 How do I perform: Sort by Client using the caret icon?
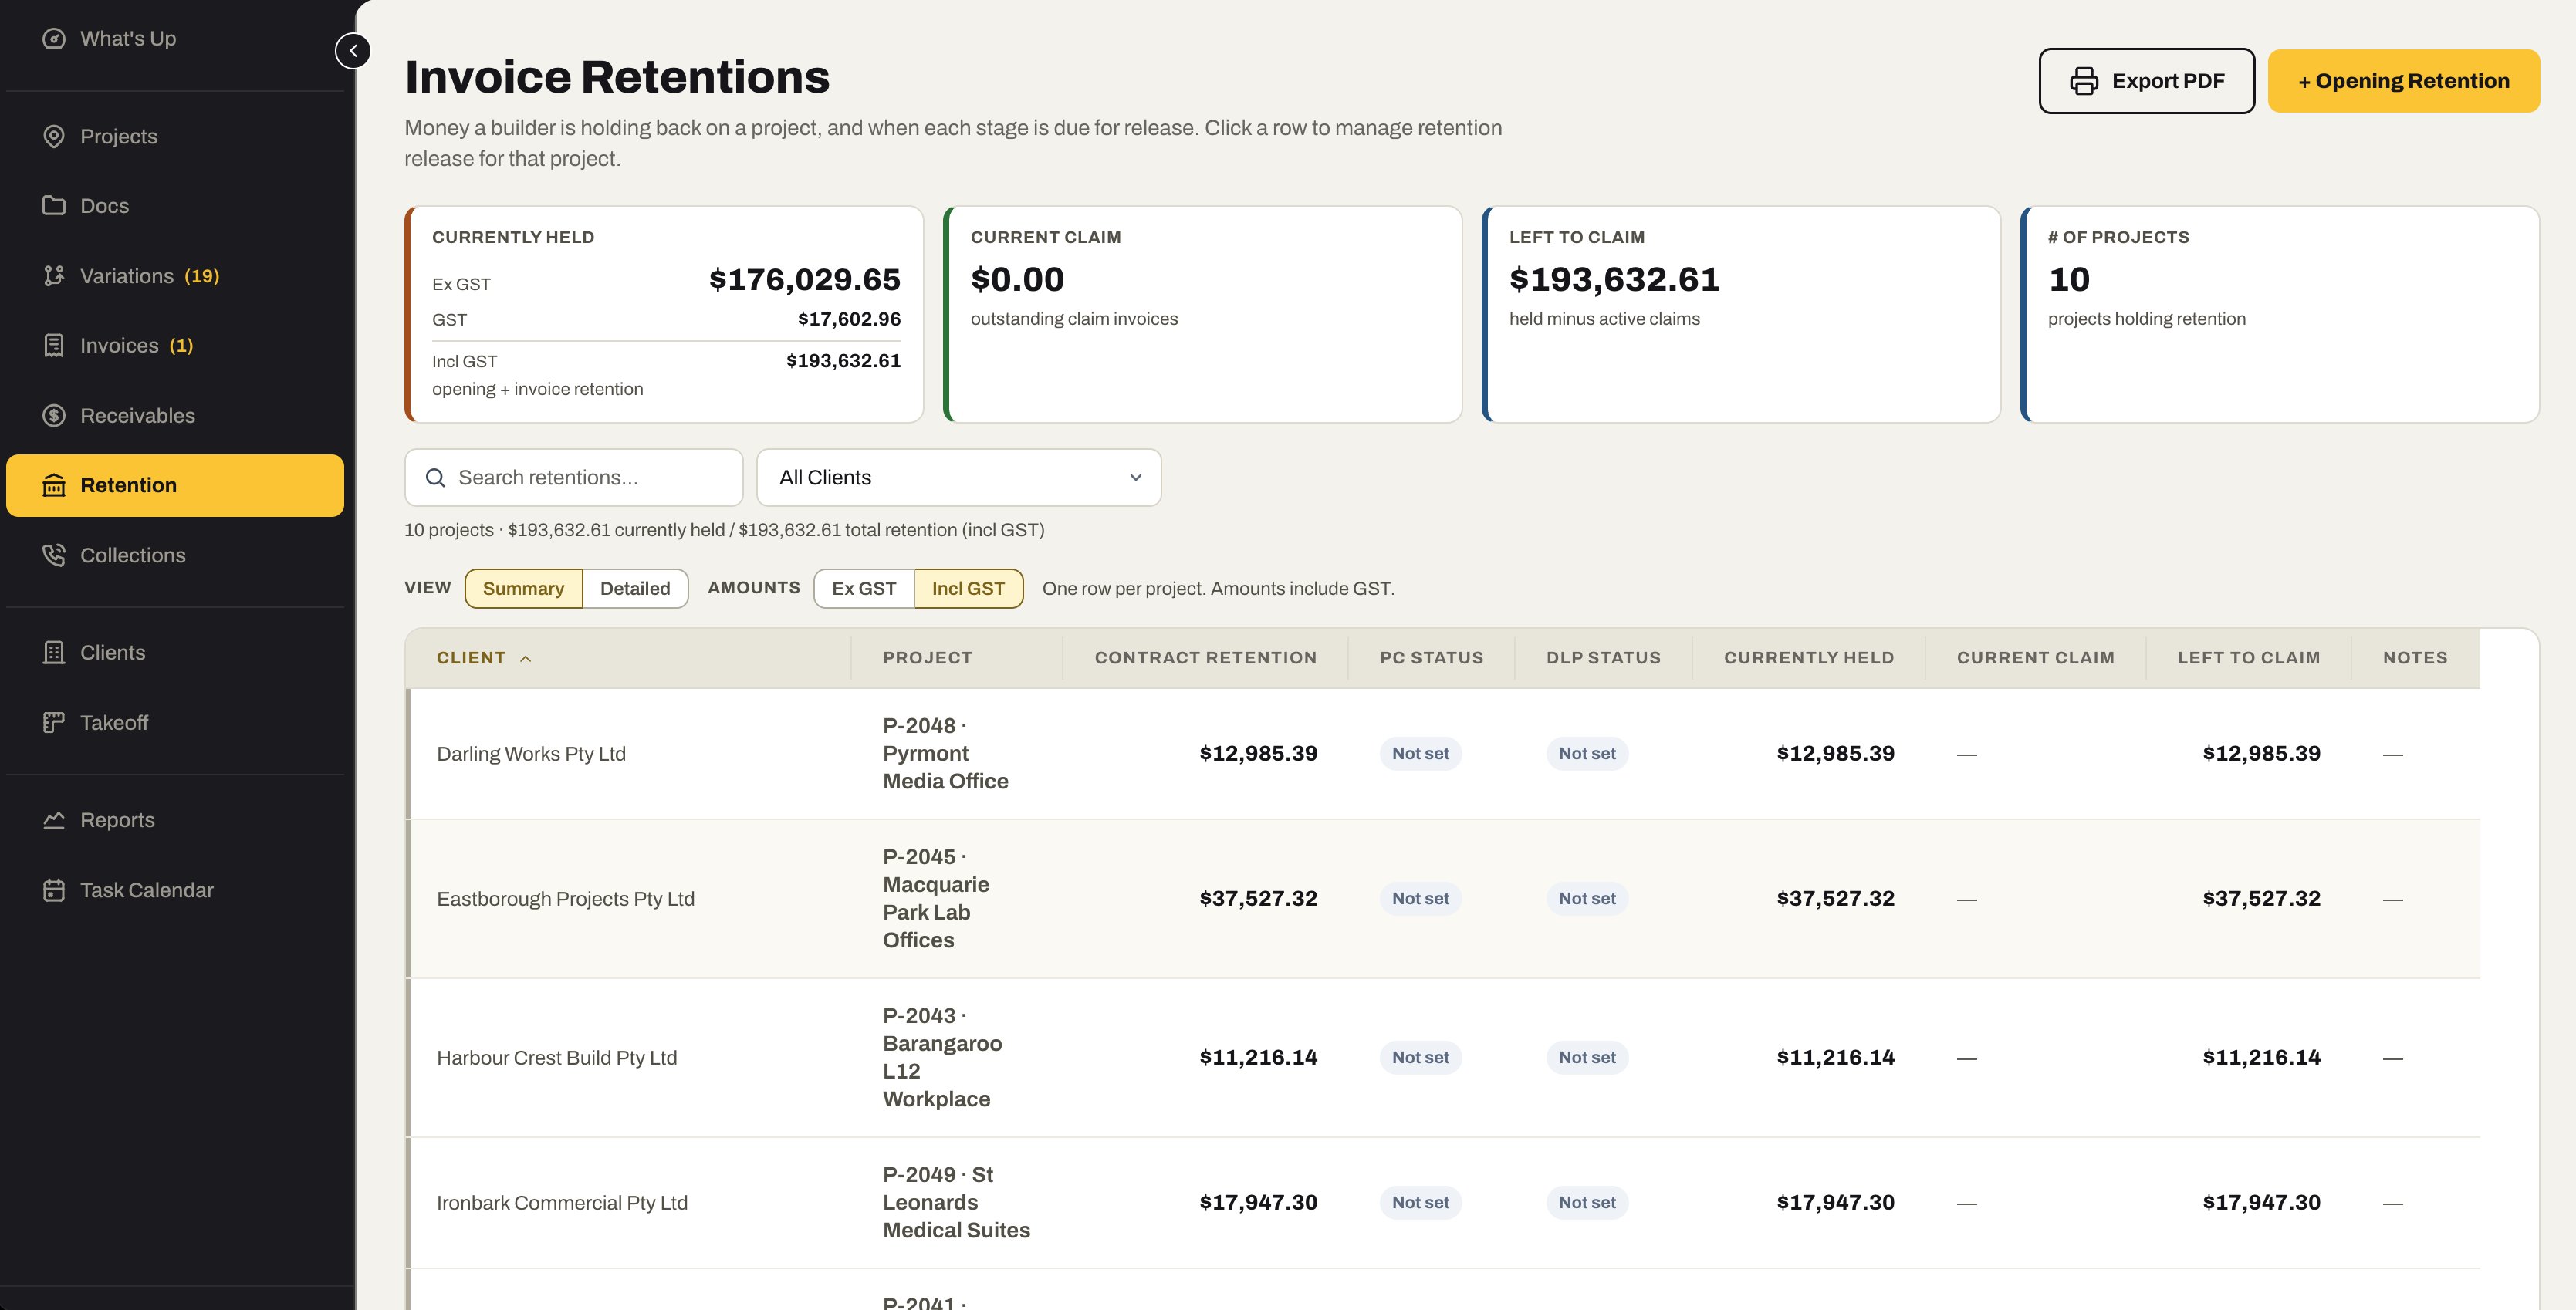[526, 658]
